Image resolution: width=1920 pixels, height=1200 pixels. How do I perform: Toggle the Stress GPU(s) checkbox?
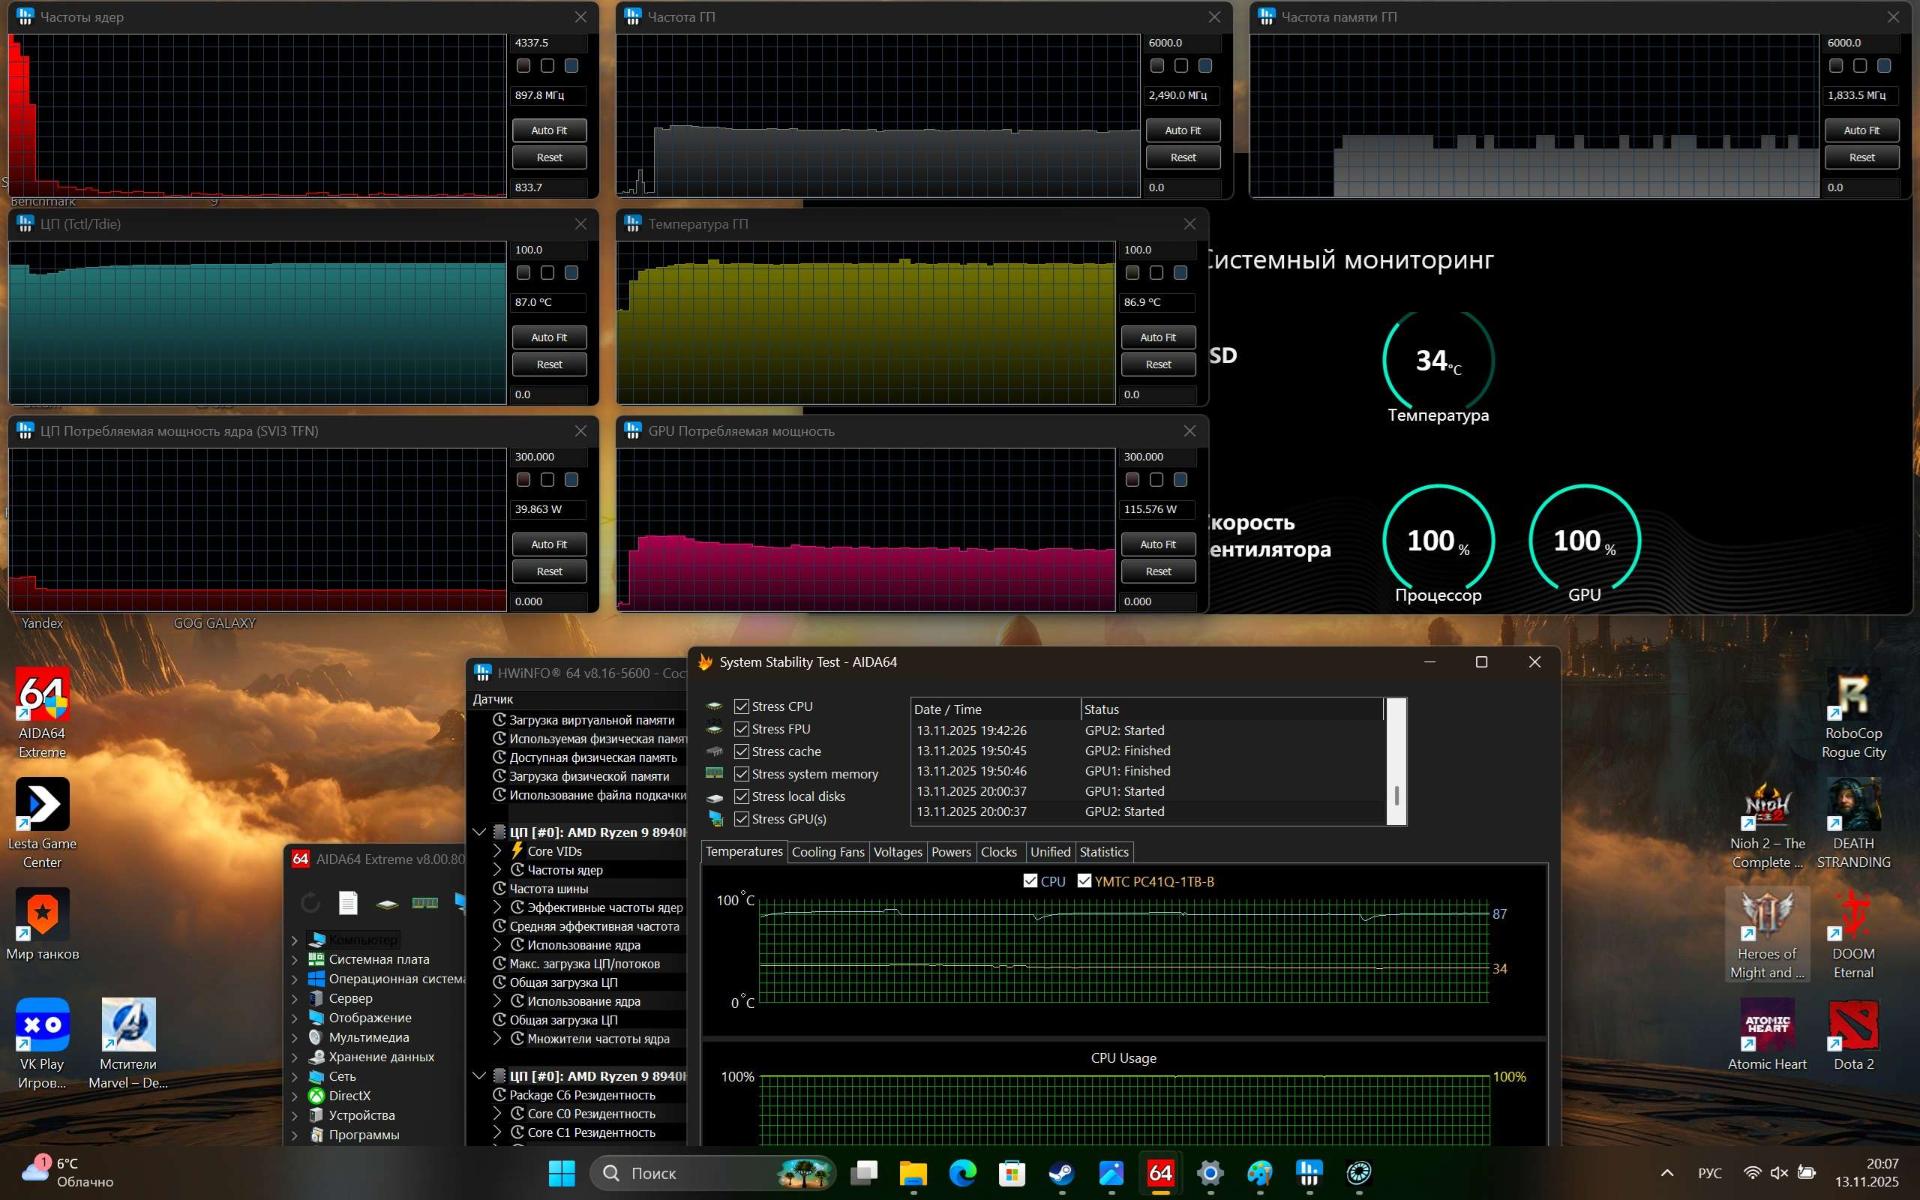[x=741, y=819]
